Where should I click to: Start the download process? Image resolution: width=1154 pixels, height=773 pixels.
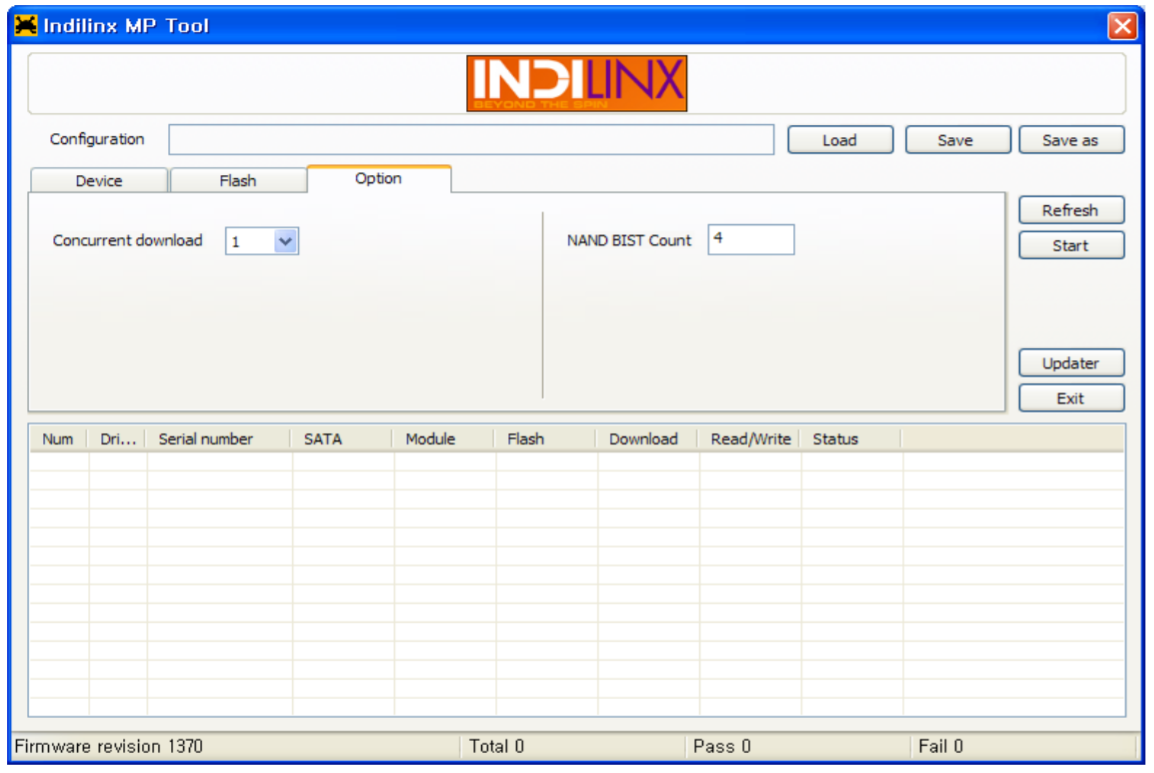click(x=1071, y=245)
